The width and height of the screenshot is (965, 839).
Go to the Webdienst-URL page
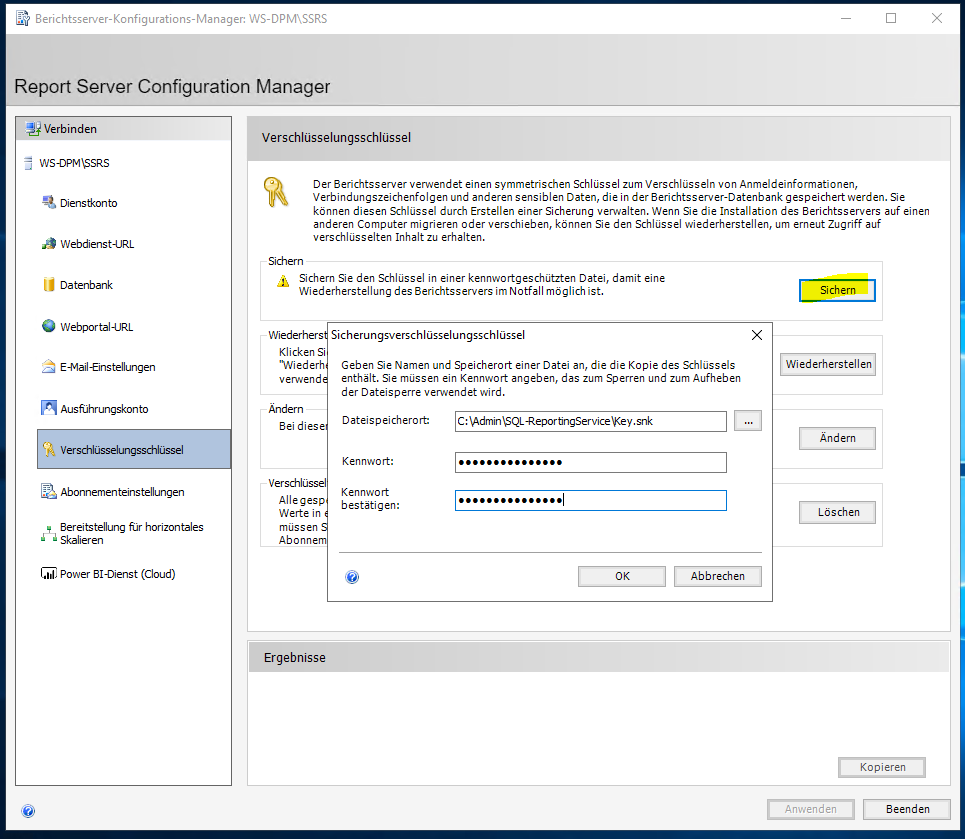(97, 244)
